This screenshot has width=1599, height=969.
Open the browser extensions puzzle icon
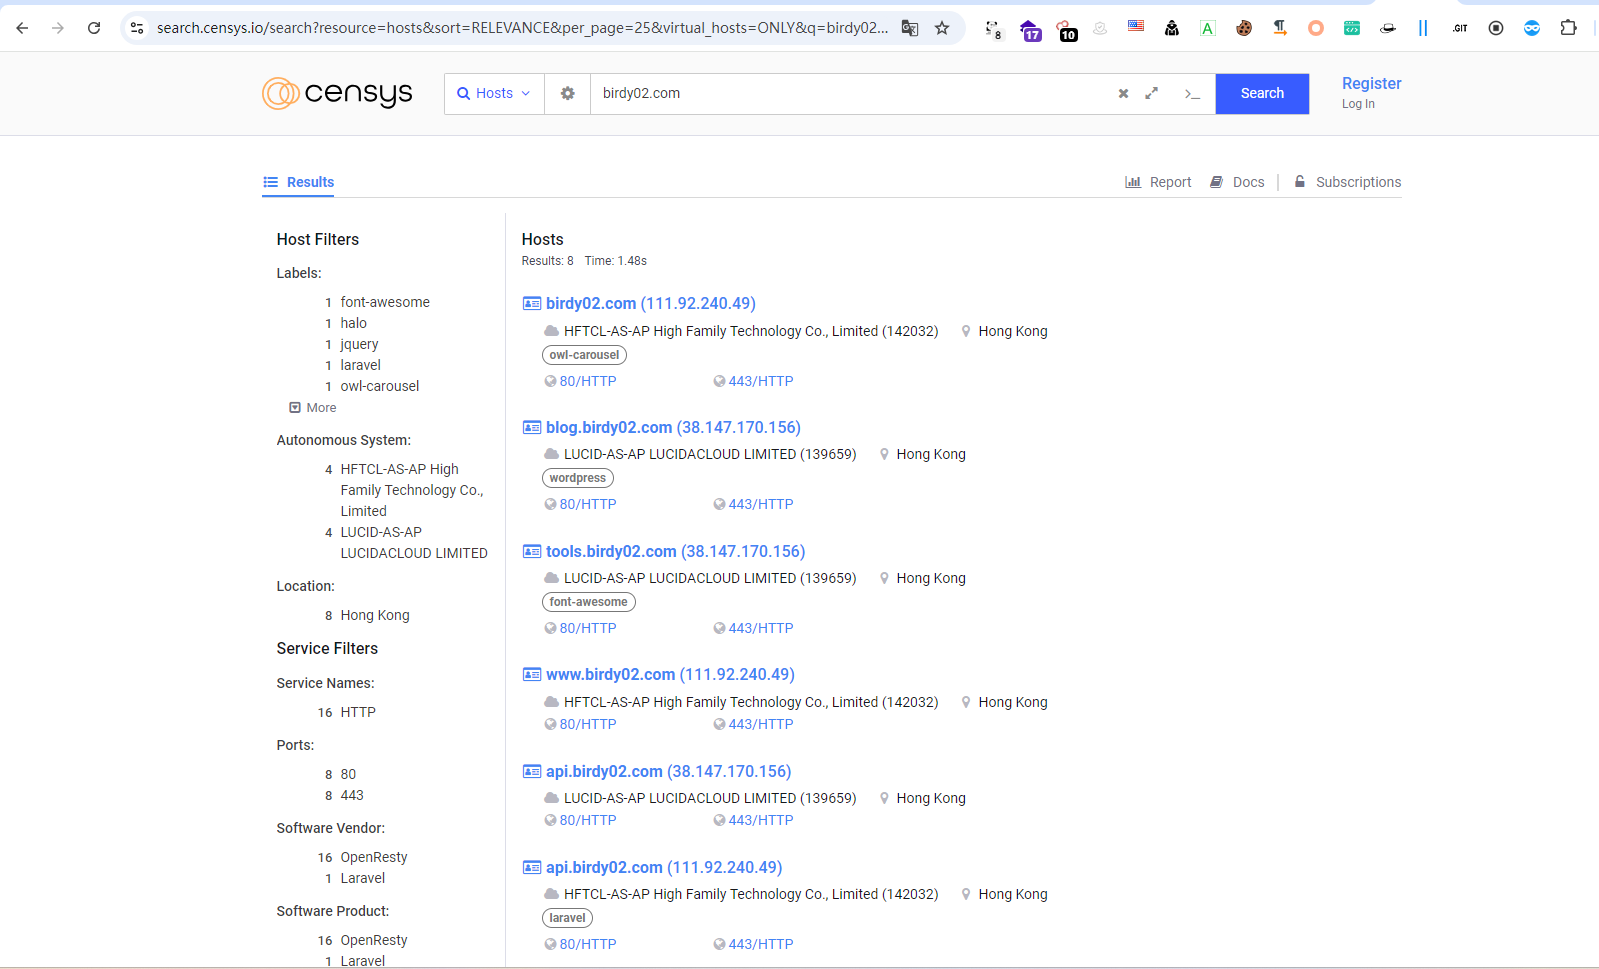[1568, 28]
